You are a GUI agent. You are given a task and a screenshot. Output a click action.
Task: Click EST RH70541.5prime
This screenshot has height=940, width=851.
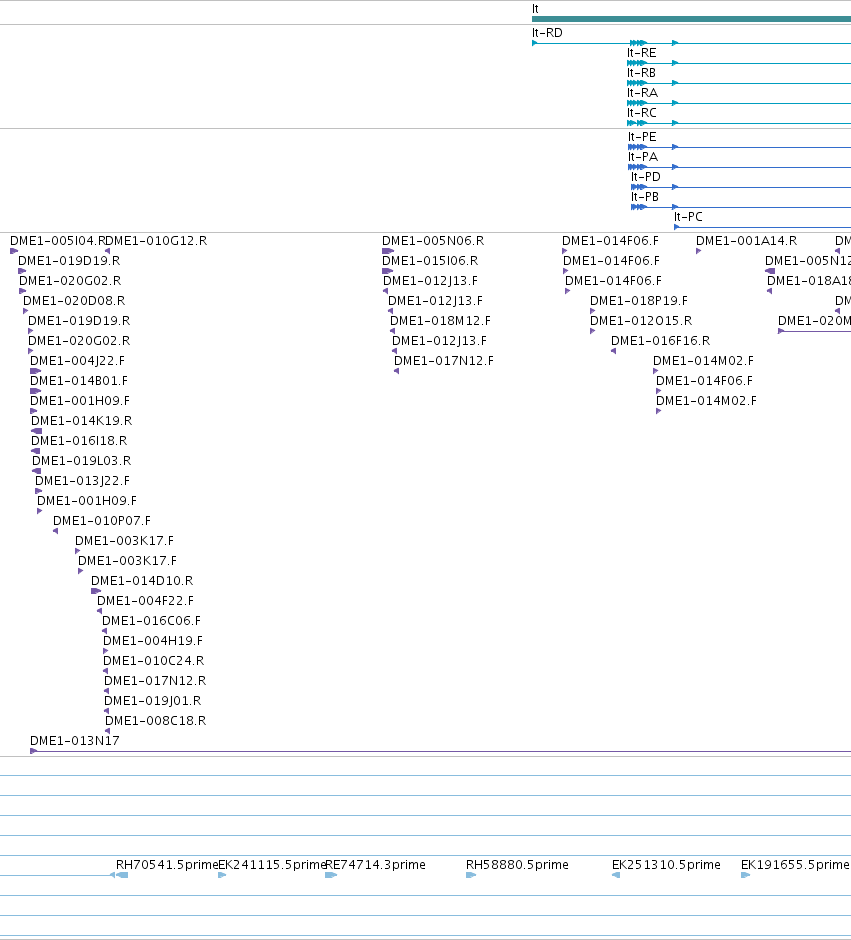point(167,864)
